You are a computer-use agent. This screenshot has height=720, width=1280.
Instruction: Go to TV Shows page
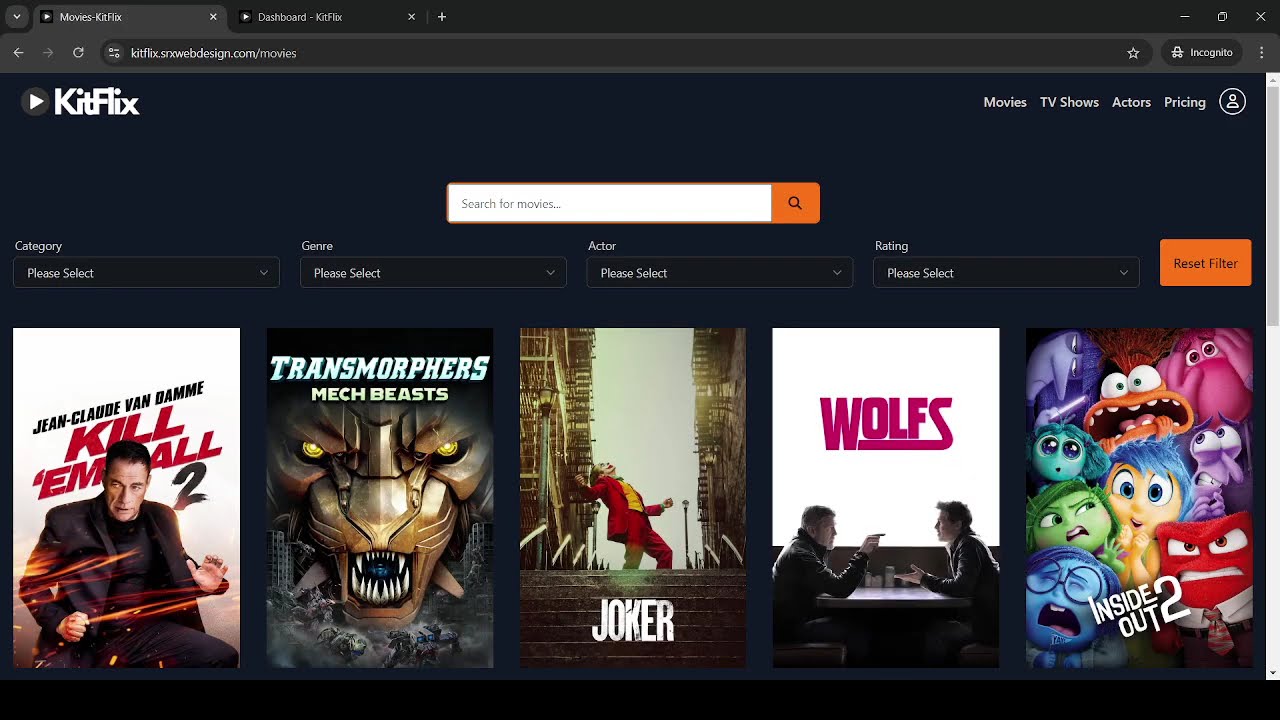[1069, 102]
